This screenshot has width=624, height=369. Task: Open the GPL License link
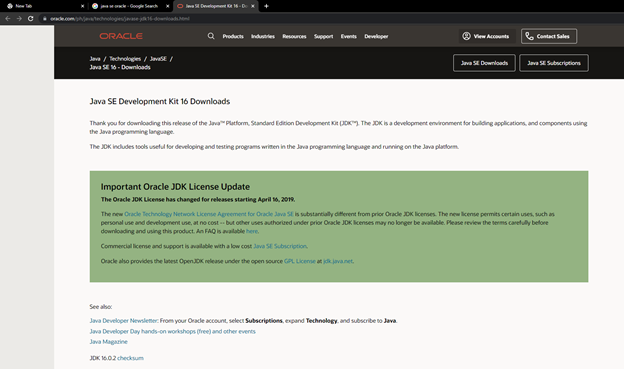300,261
